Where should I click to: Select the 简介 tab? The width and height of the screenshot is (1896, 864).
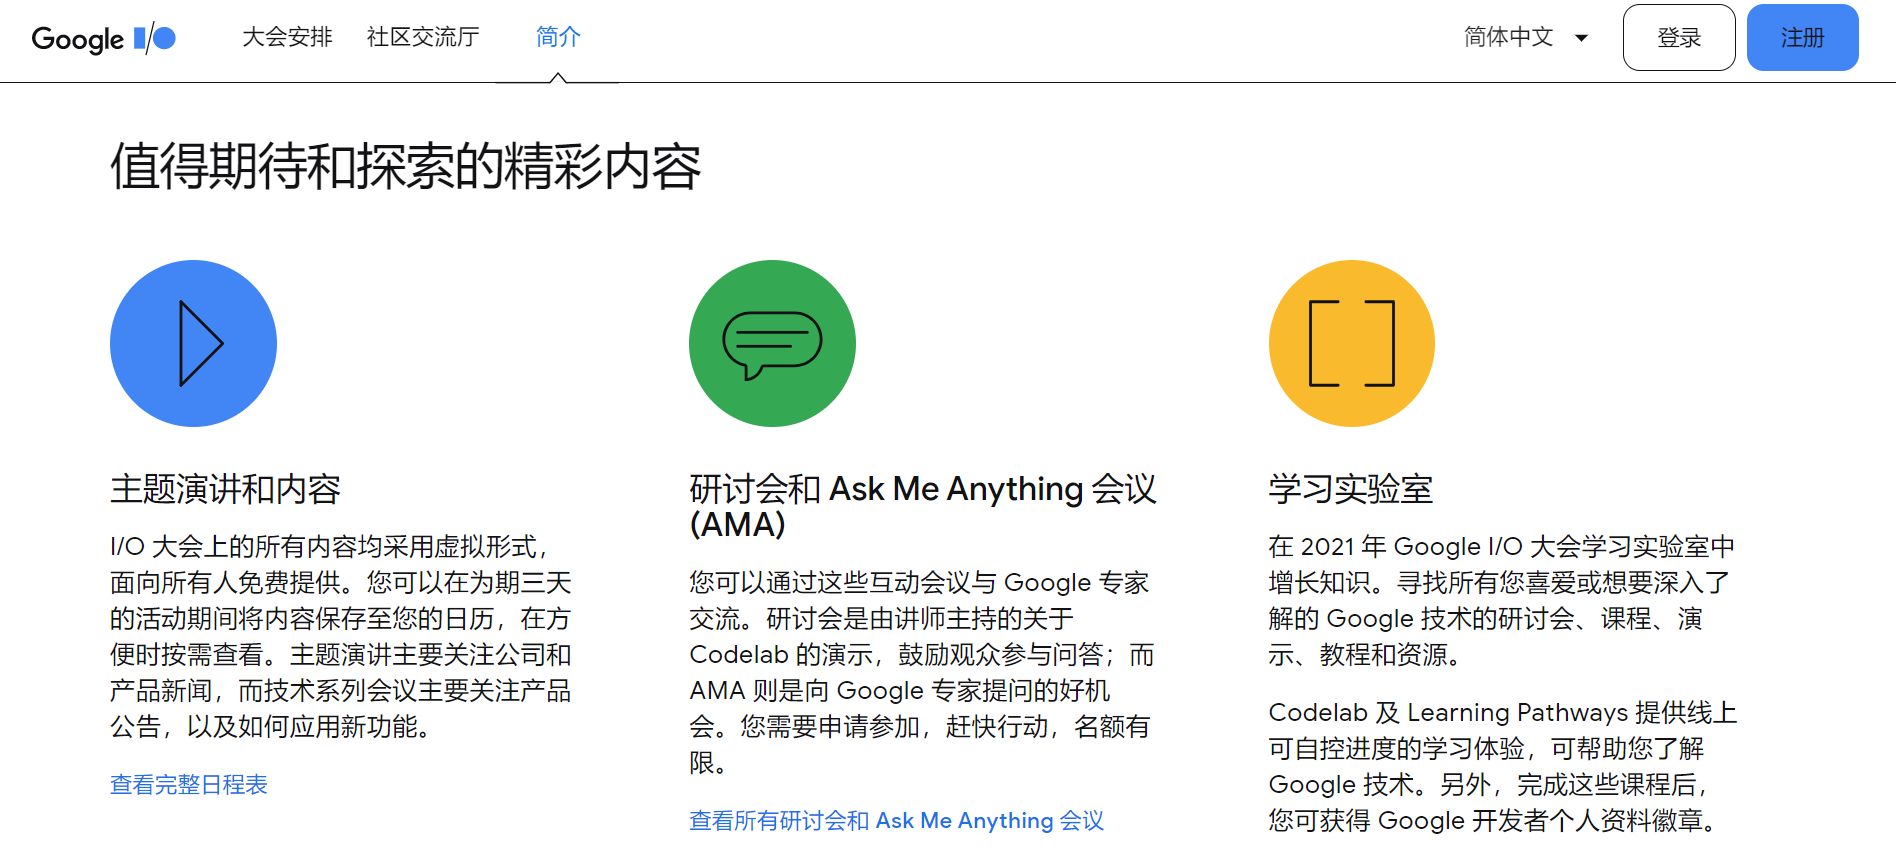pos(558,37)
